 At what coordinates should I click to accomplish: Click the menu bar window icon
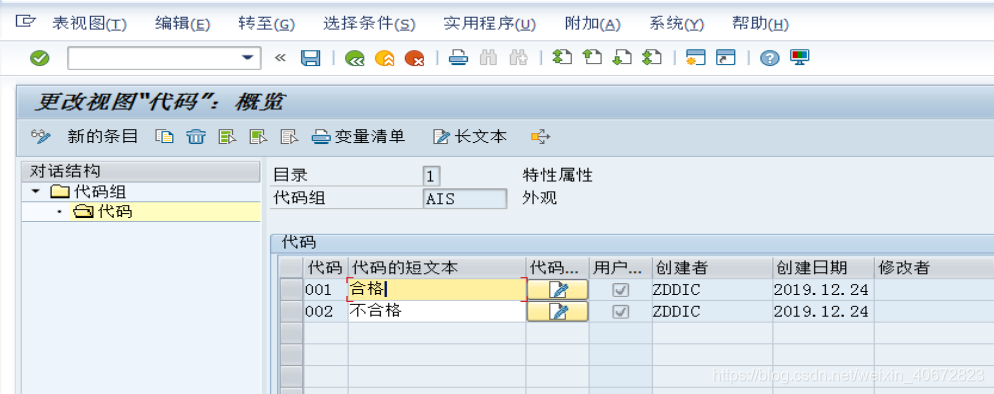tap(25, 22)
